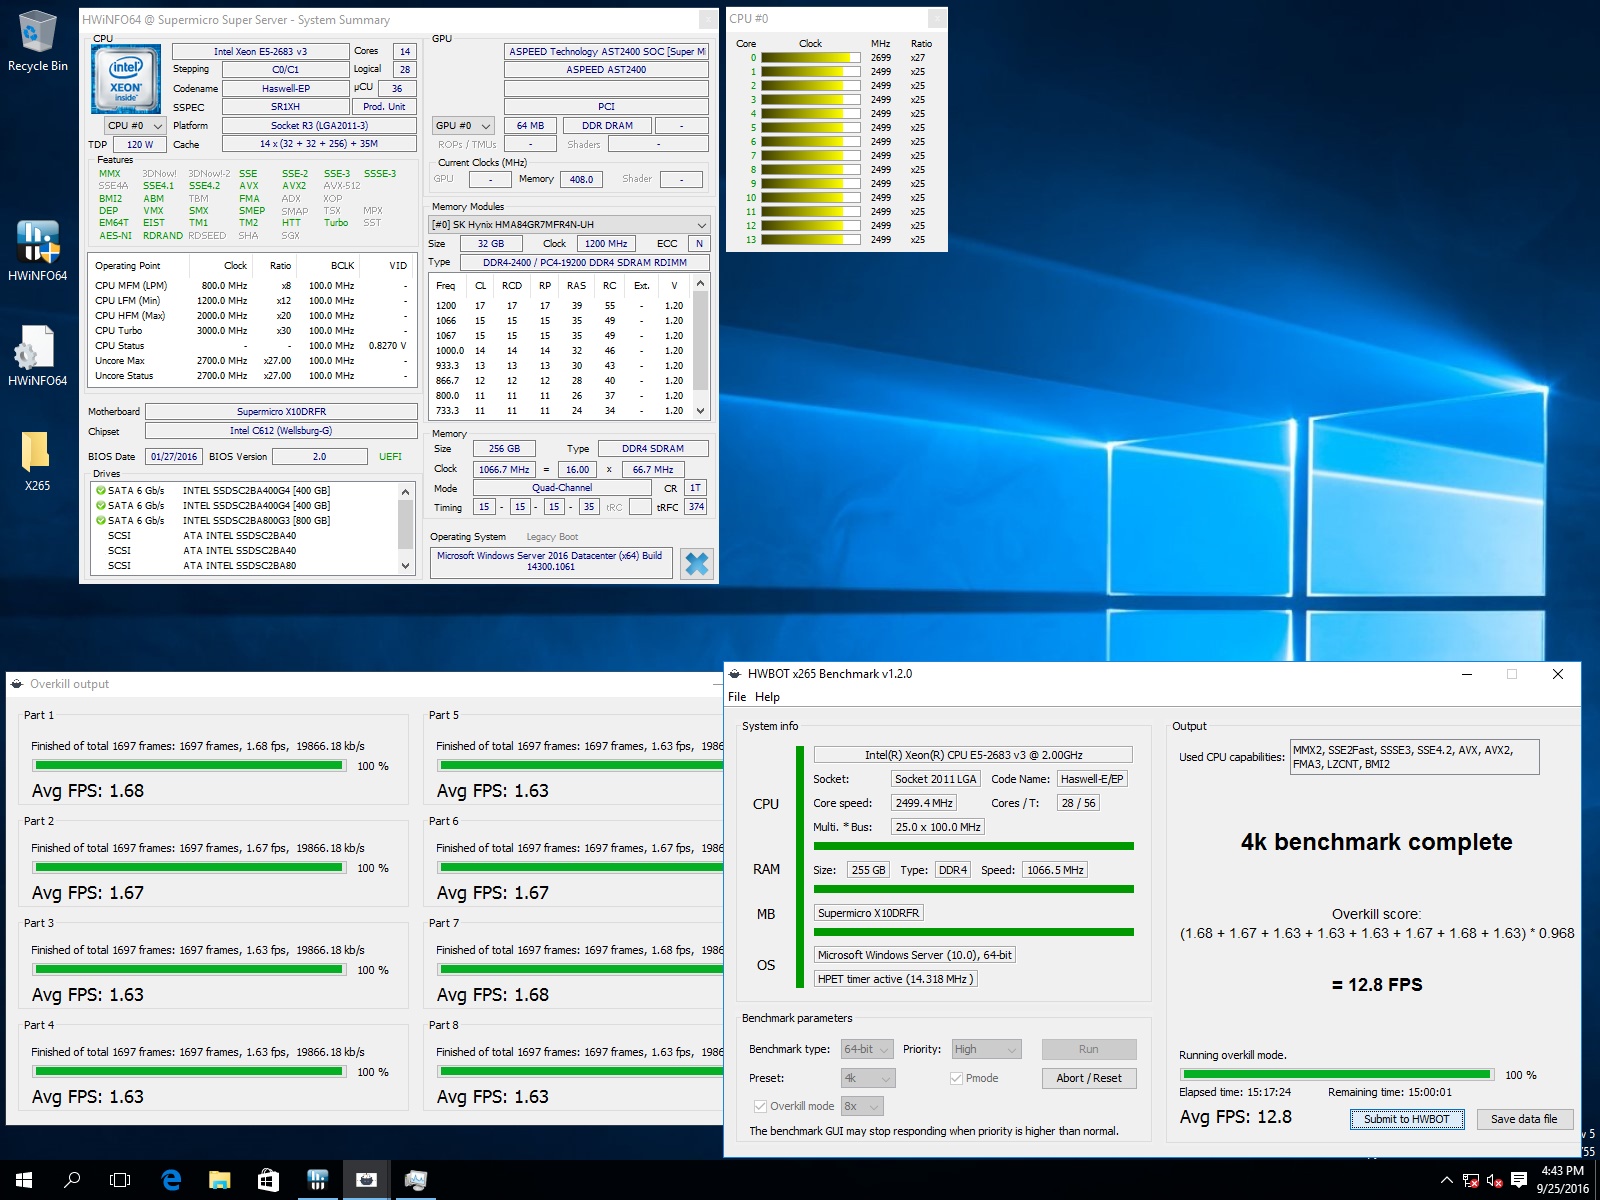Open the GPU #0 selector dropdown
This screenshot has height=1200, width=1600.
tap(463, 126)
